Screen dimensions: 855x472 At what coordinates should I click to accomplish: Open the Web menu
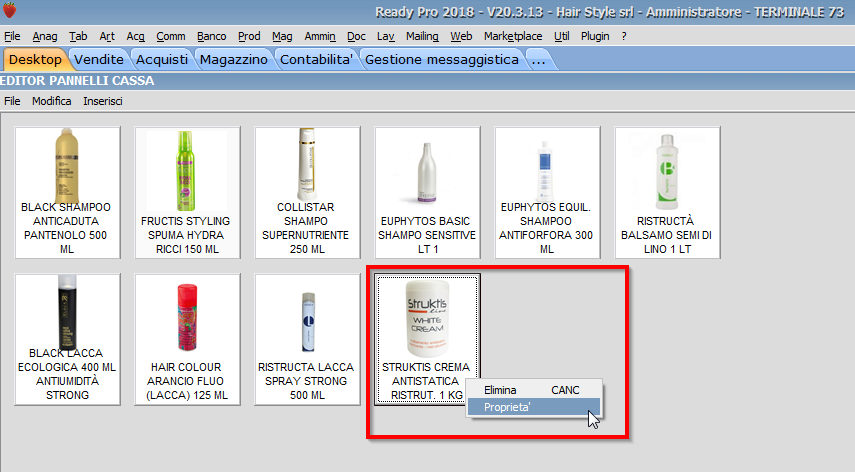click(x=461, y=36)
